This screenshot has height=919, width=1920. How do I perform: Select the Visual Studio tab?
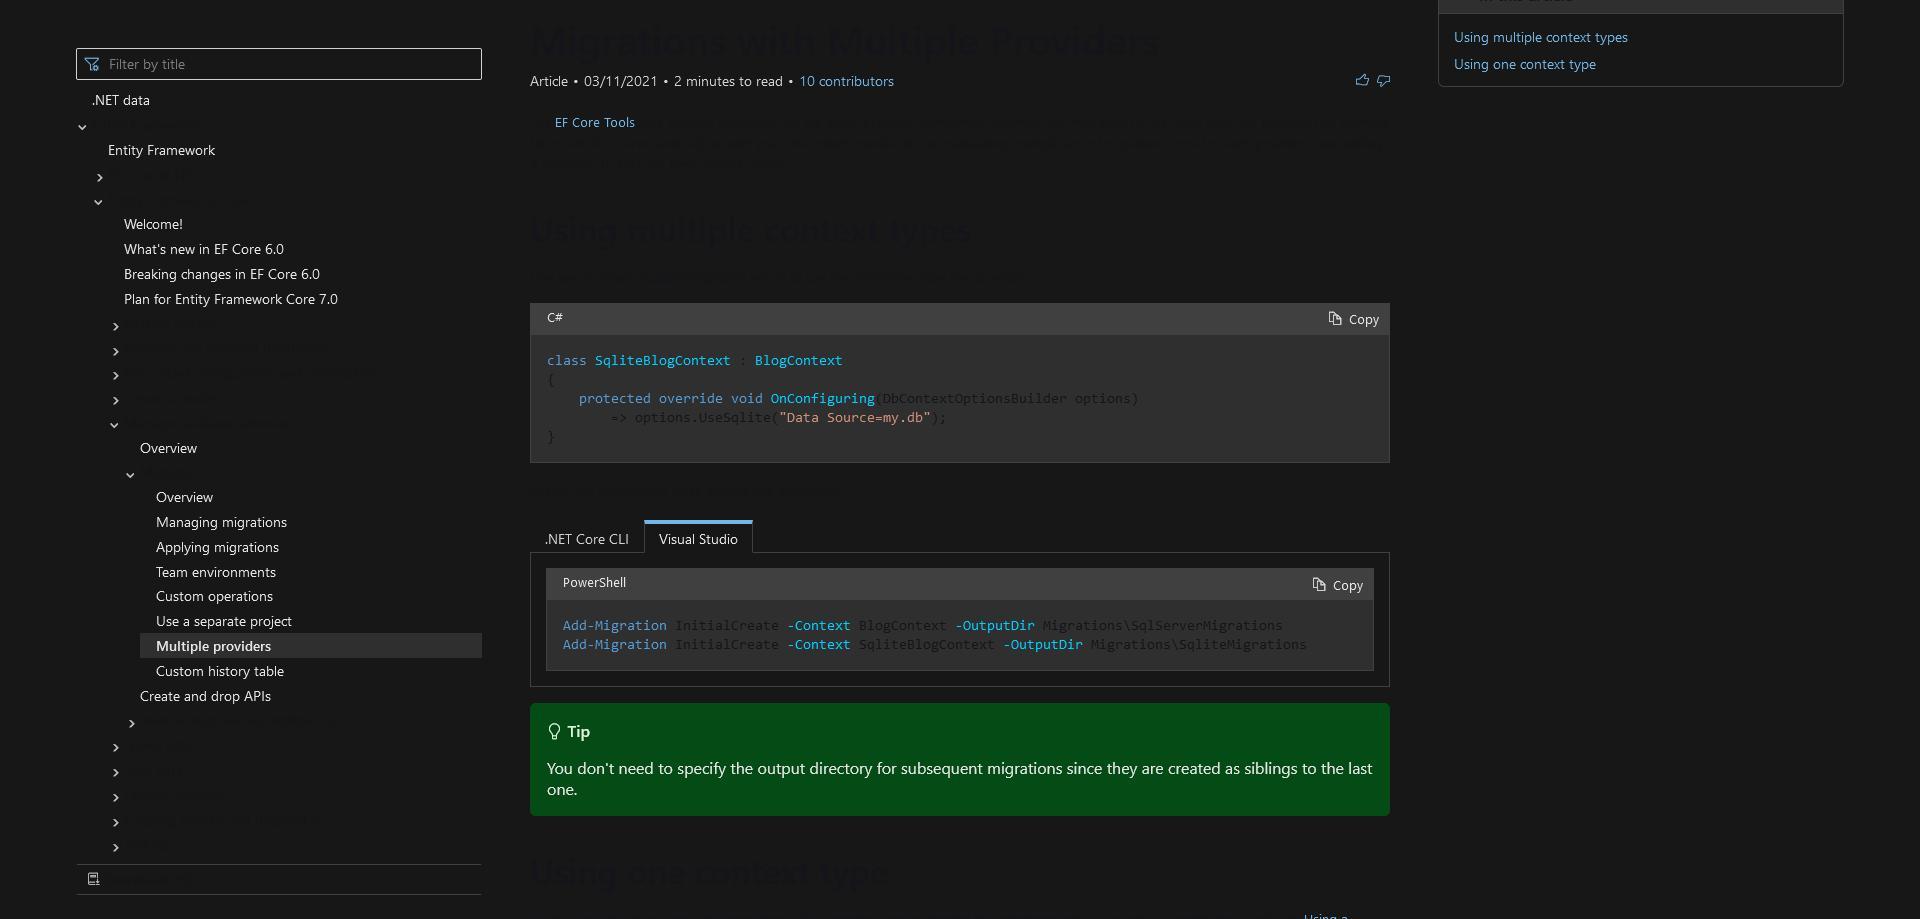698,538
